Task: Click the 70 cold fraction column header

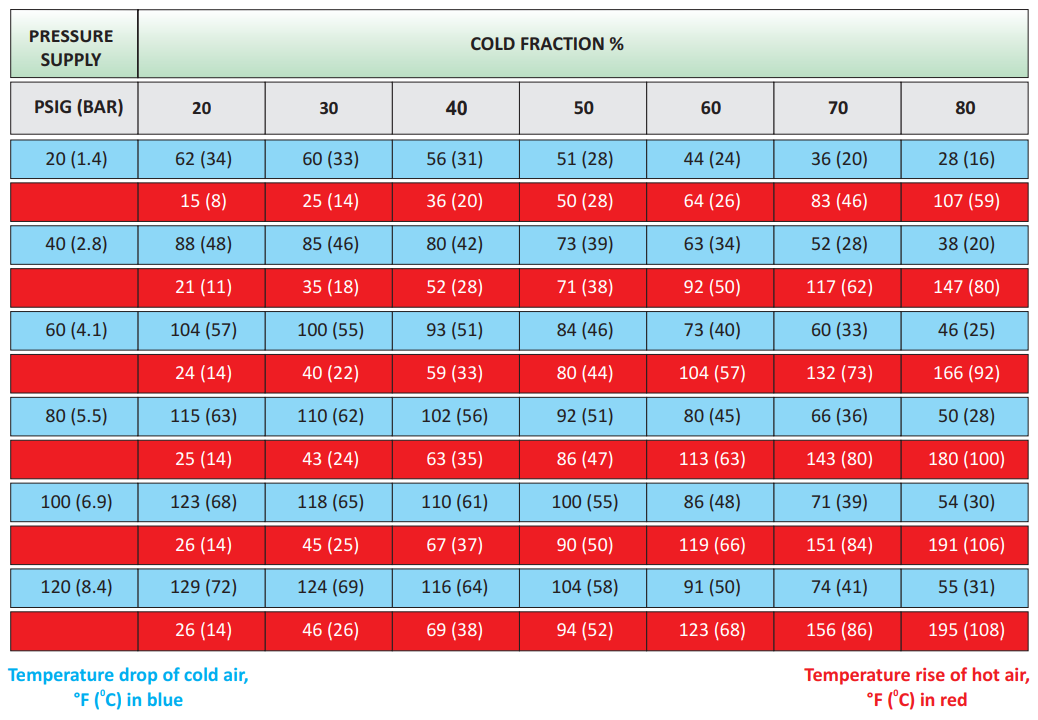Action: (838, 108)
